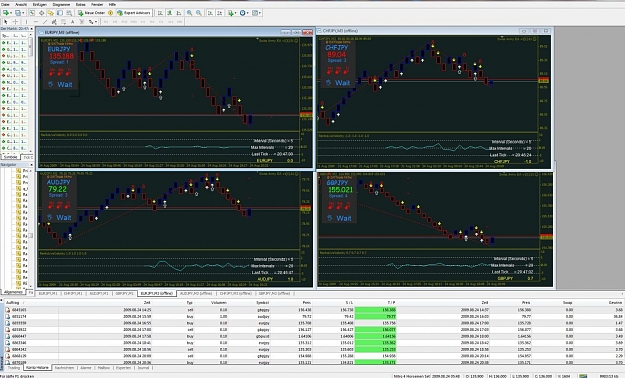Select the order row dated 2009.08.24 14:25
Viewport: 625px width, 378px height.
pyautogui.click(x=314, y=309)
